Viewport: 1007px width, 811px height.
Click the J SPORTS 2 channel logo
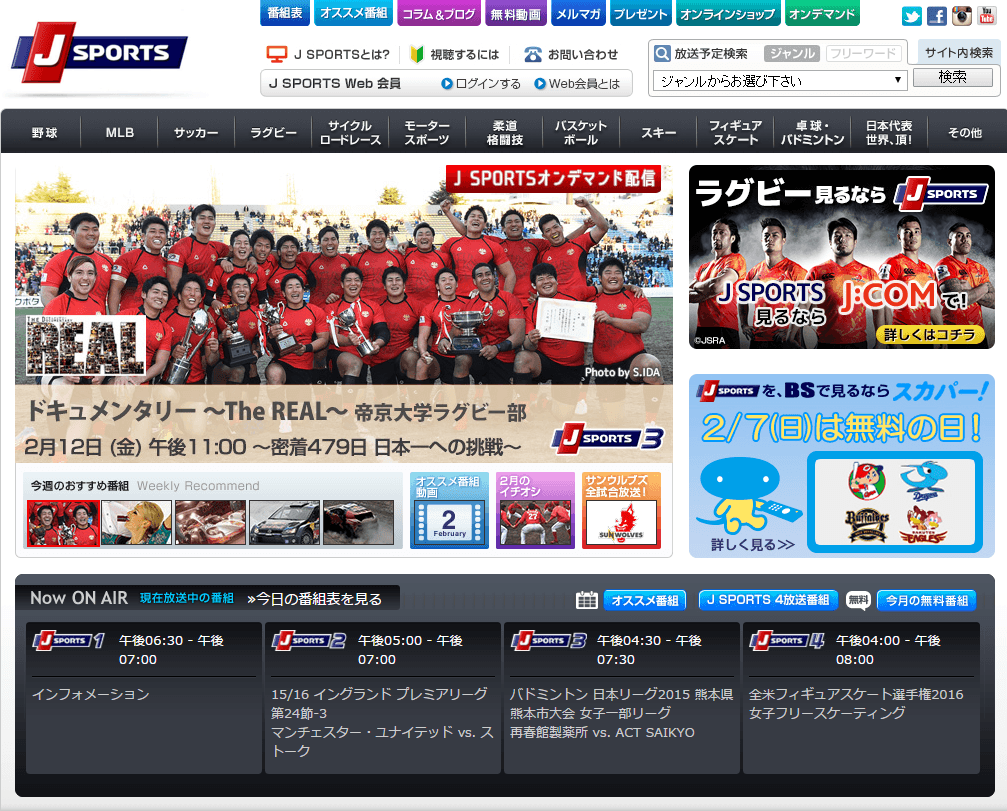(309, 640)
